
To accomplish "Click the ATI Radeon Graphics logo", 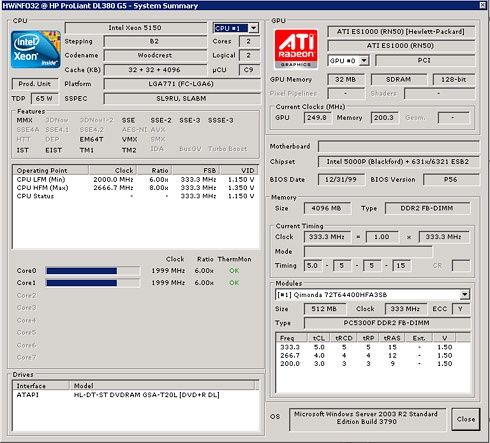I will tap(296, 49).
